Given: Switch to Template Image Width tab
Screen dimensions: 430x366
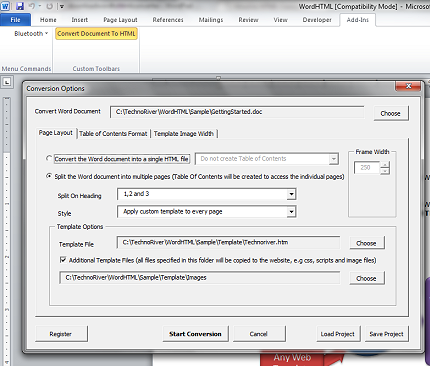Looking at the screenshot, I should point(184,134).
